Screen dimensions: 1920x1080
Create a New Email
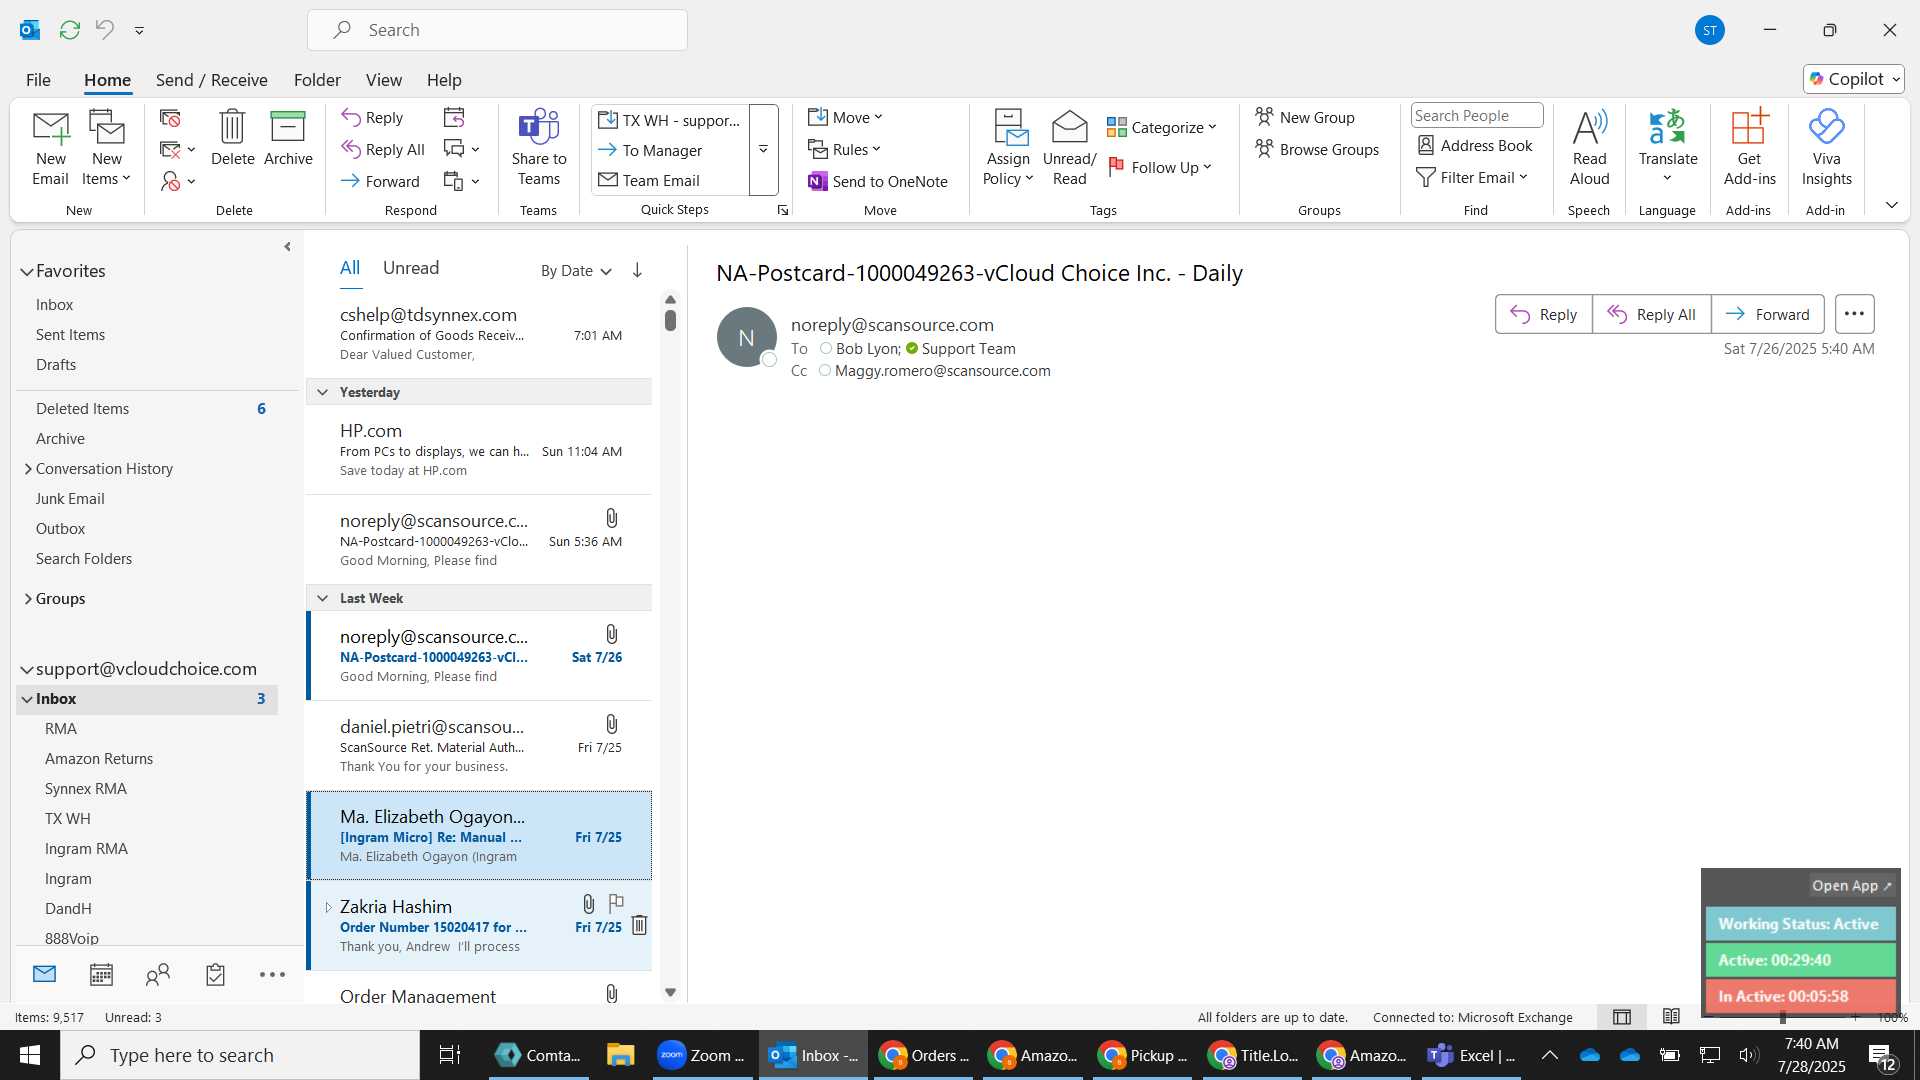(x=50, y=148)
